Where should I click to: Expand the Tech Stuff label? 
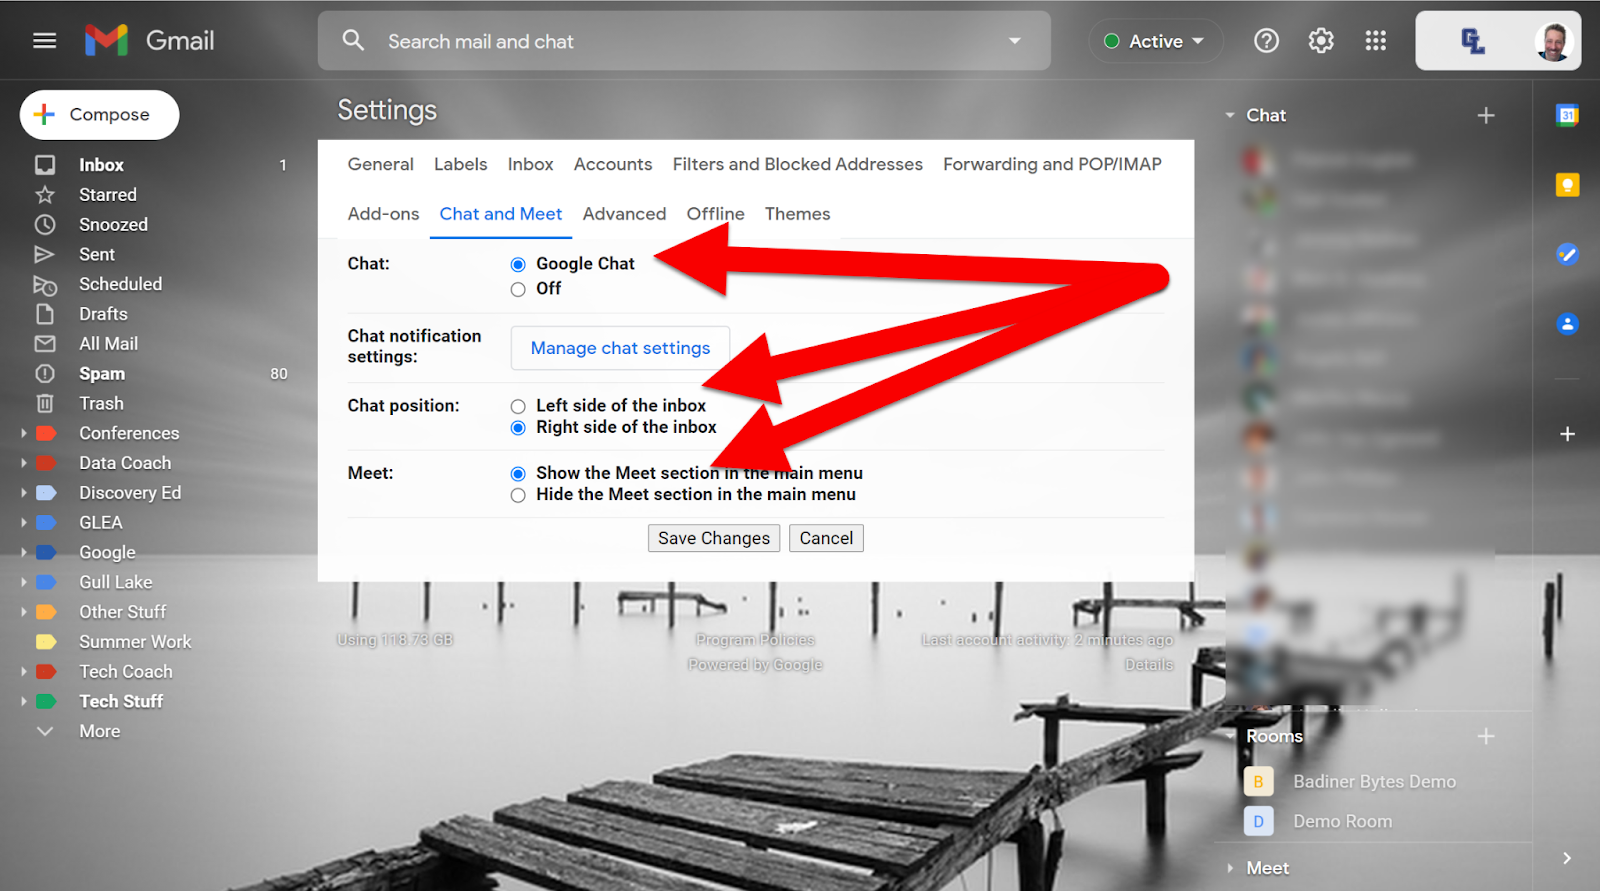pyautogui.click(x=24, y=702)
